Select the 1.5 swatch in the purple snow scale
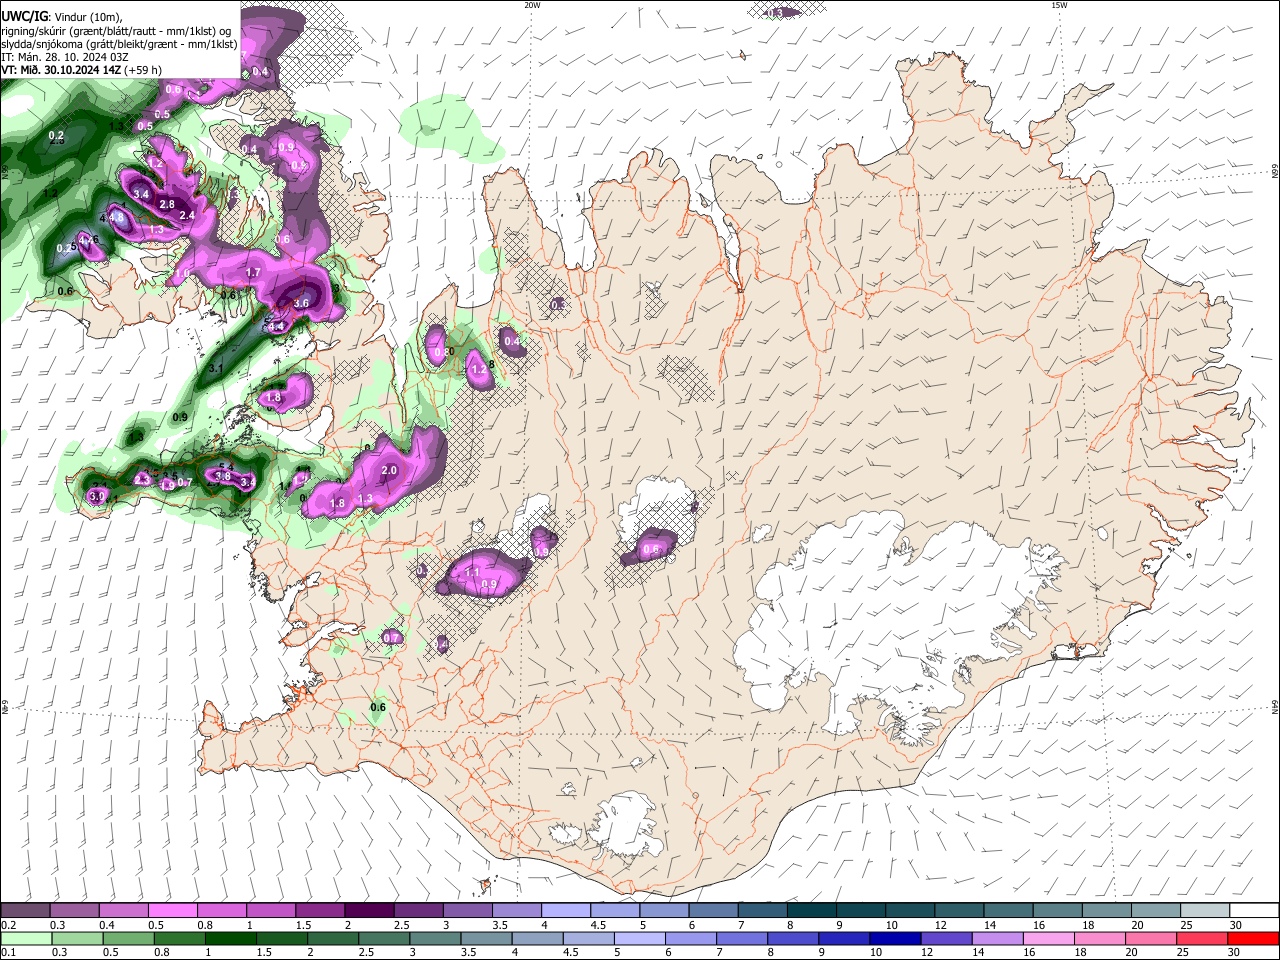Viewport: 1280px width, 960px height. [320, 911]
